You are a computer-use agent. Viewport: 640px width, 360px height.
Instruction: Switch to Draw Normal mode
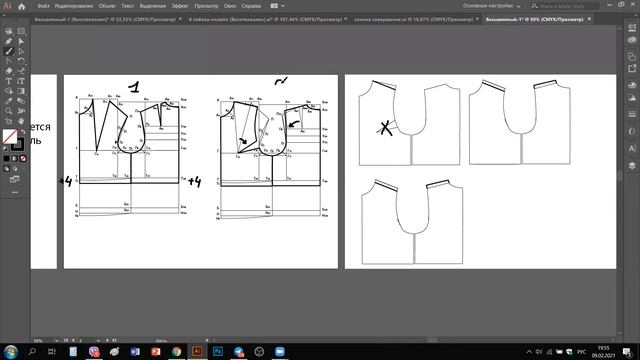point(7,168)
